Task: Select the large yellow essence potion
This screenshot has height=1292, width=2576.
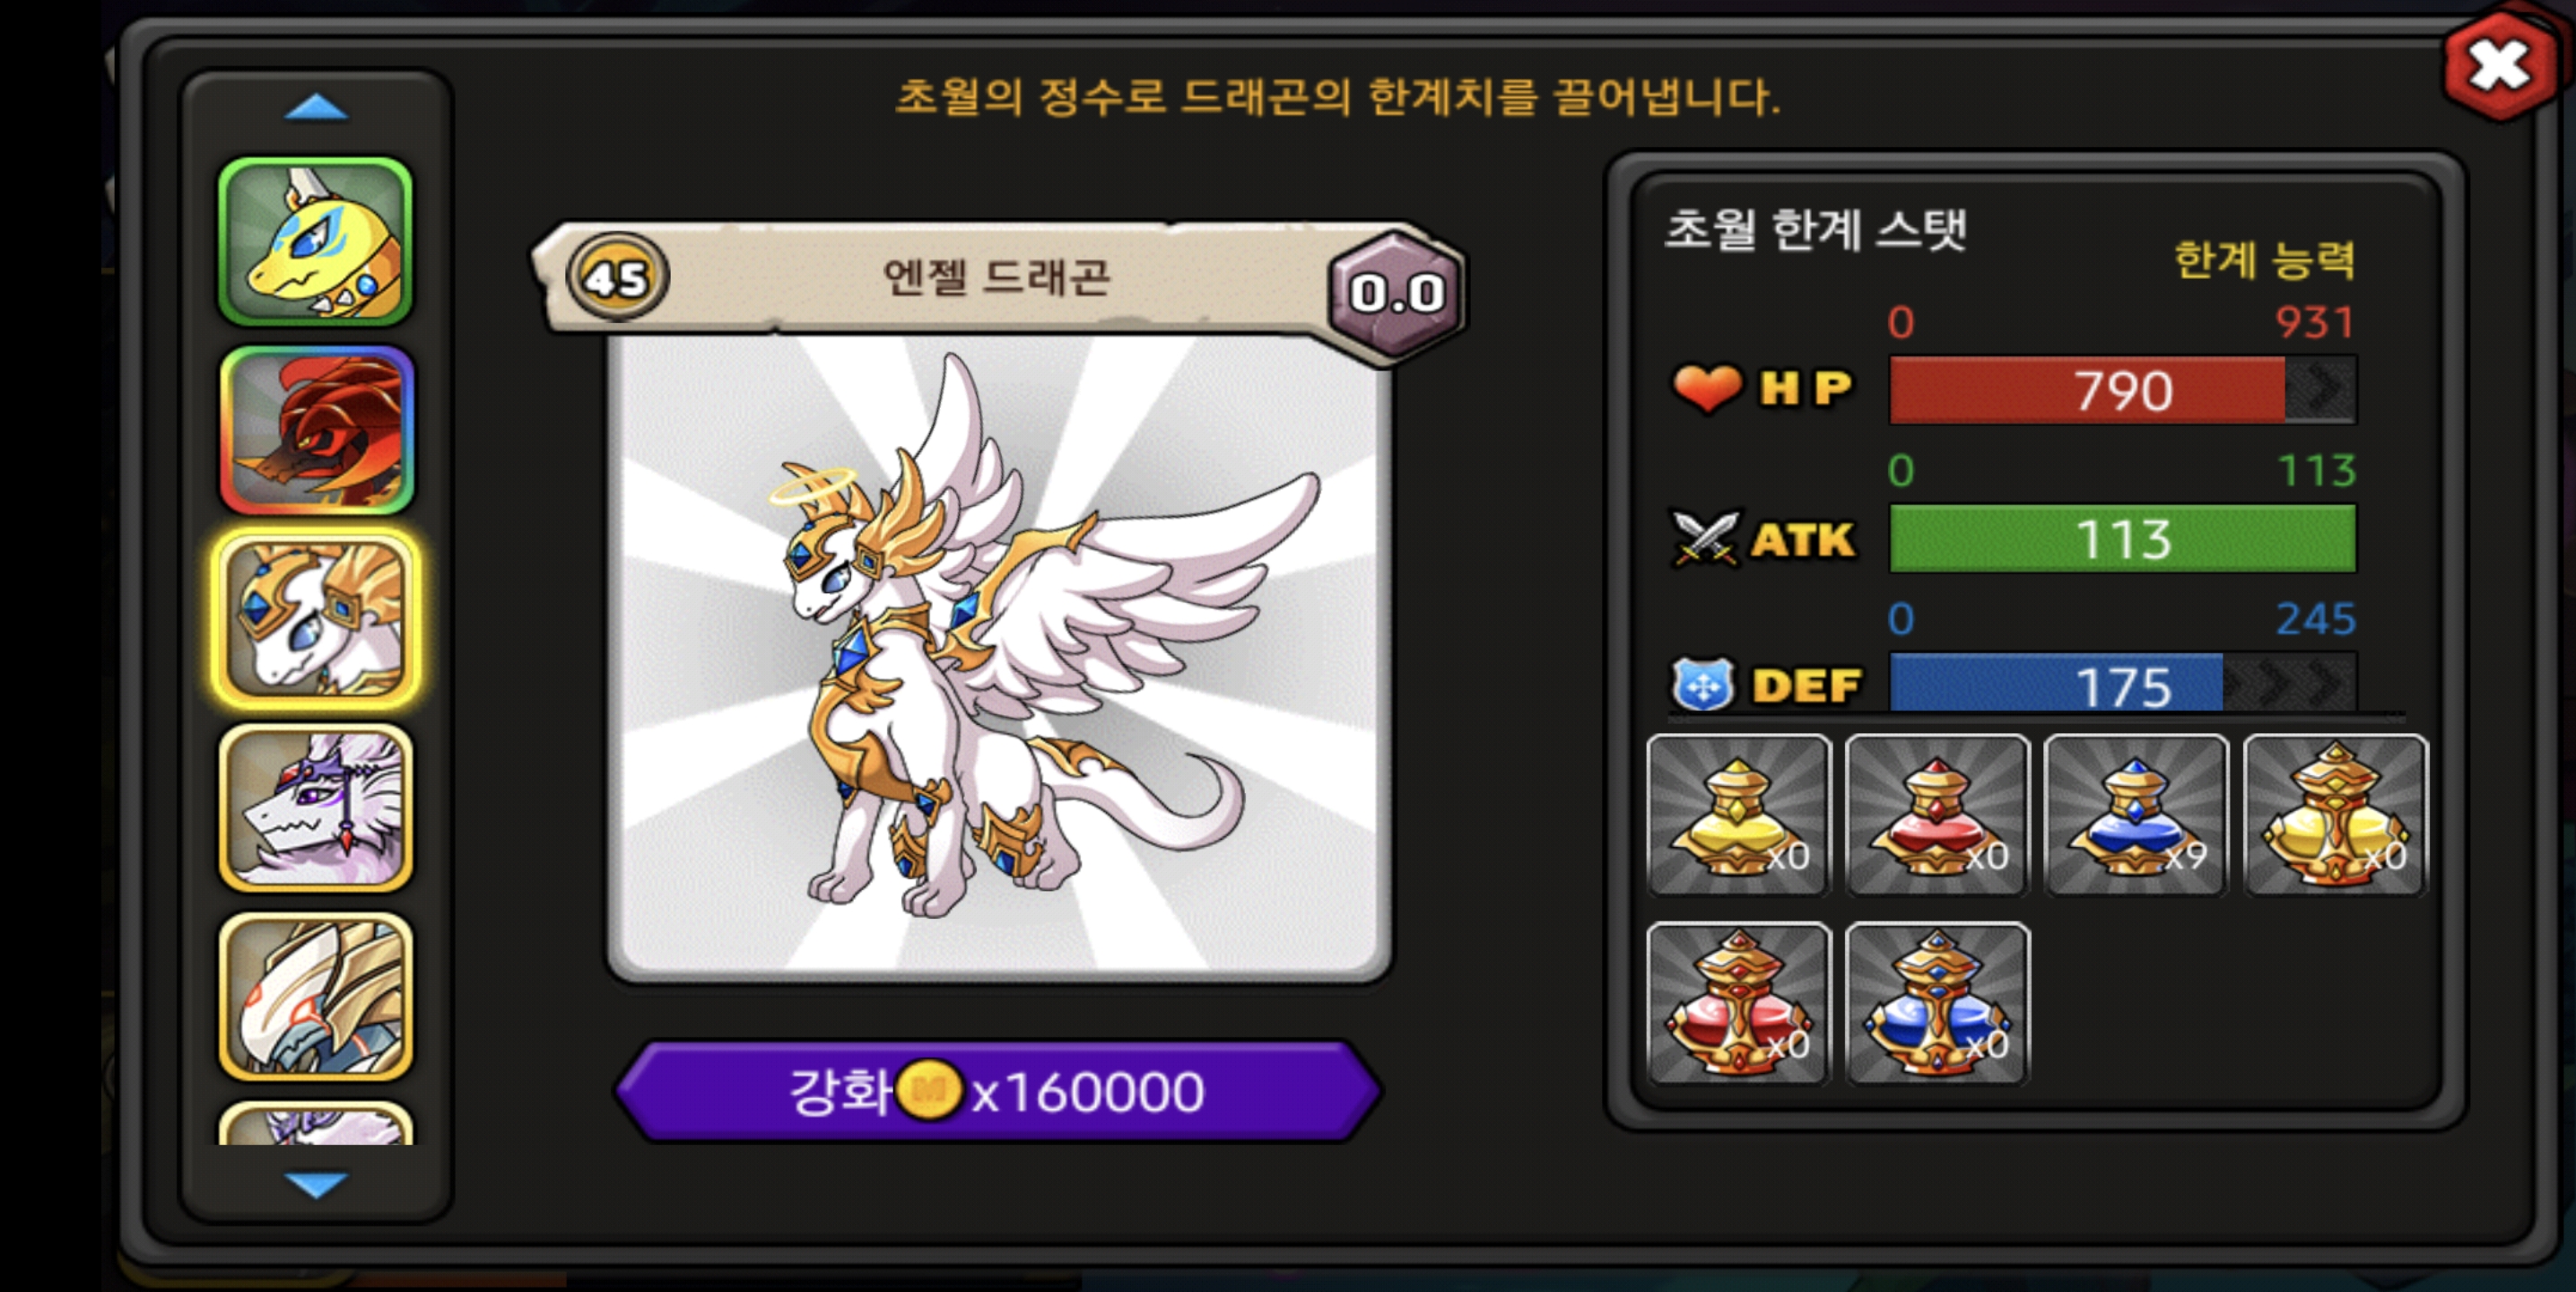Action: coord(2335,814)
